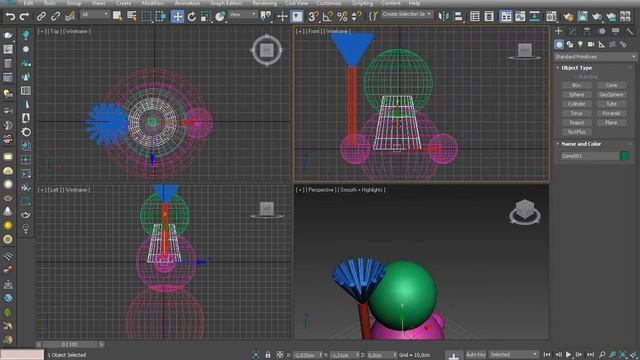Open Edit Named Selection Sets
The width and height of the screenshot is (640, 360).
tap(373, 16)
